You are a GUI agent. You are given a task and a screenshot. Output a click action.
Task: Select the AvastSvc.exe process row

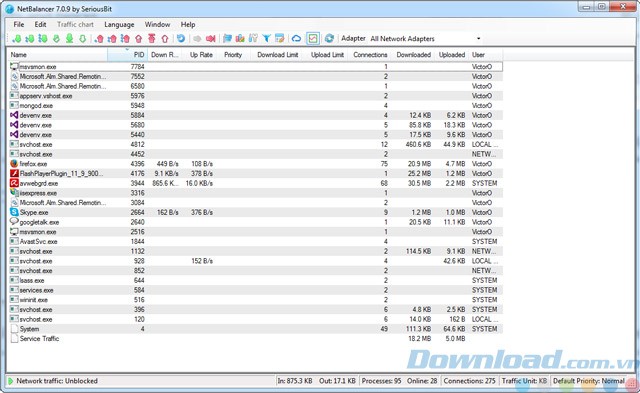click(256, 241)
